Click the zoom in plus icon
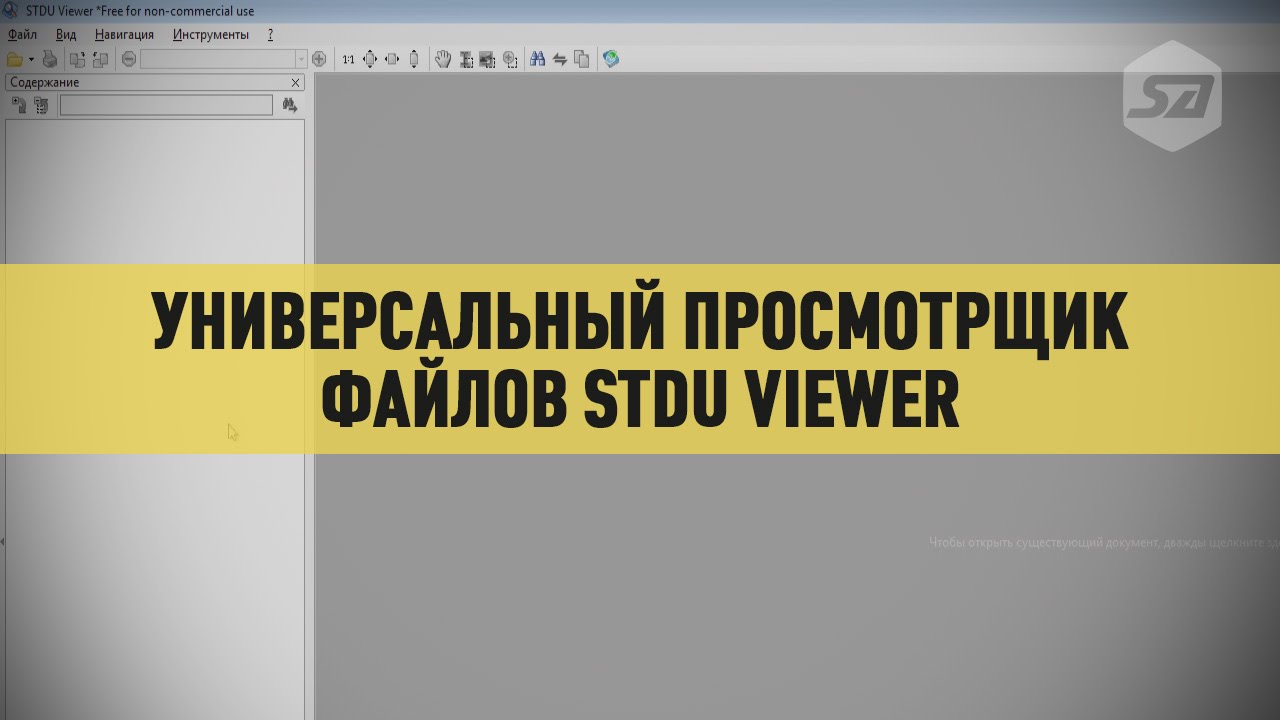 click(319, 59)
